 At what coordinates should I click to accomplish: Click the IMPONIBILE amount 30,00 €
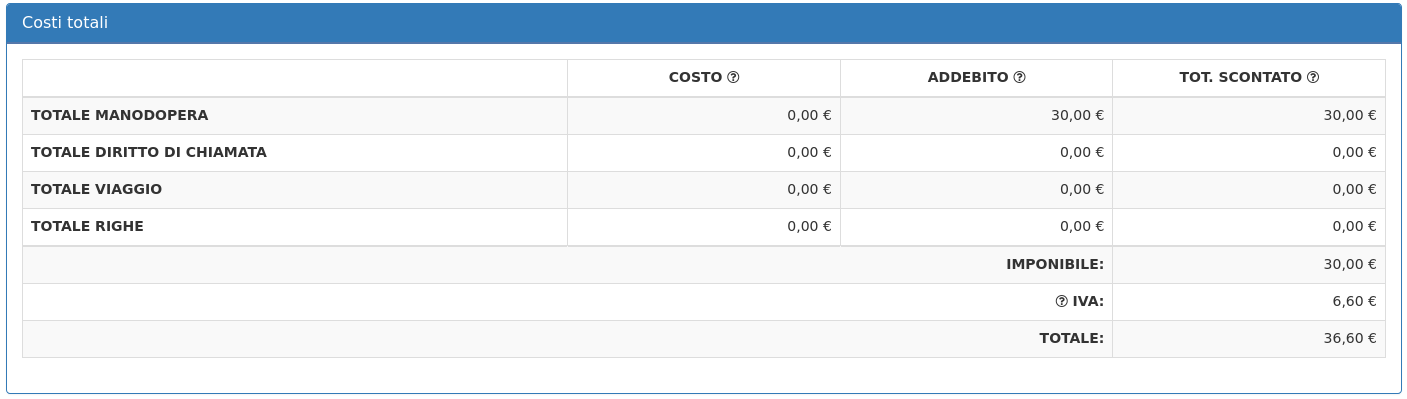[x=1350, y=265]
